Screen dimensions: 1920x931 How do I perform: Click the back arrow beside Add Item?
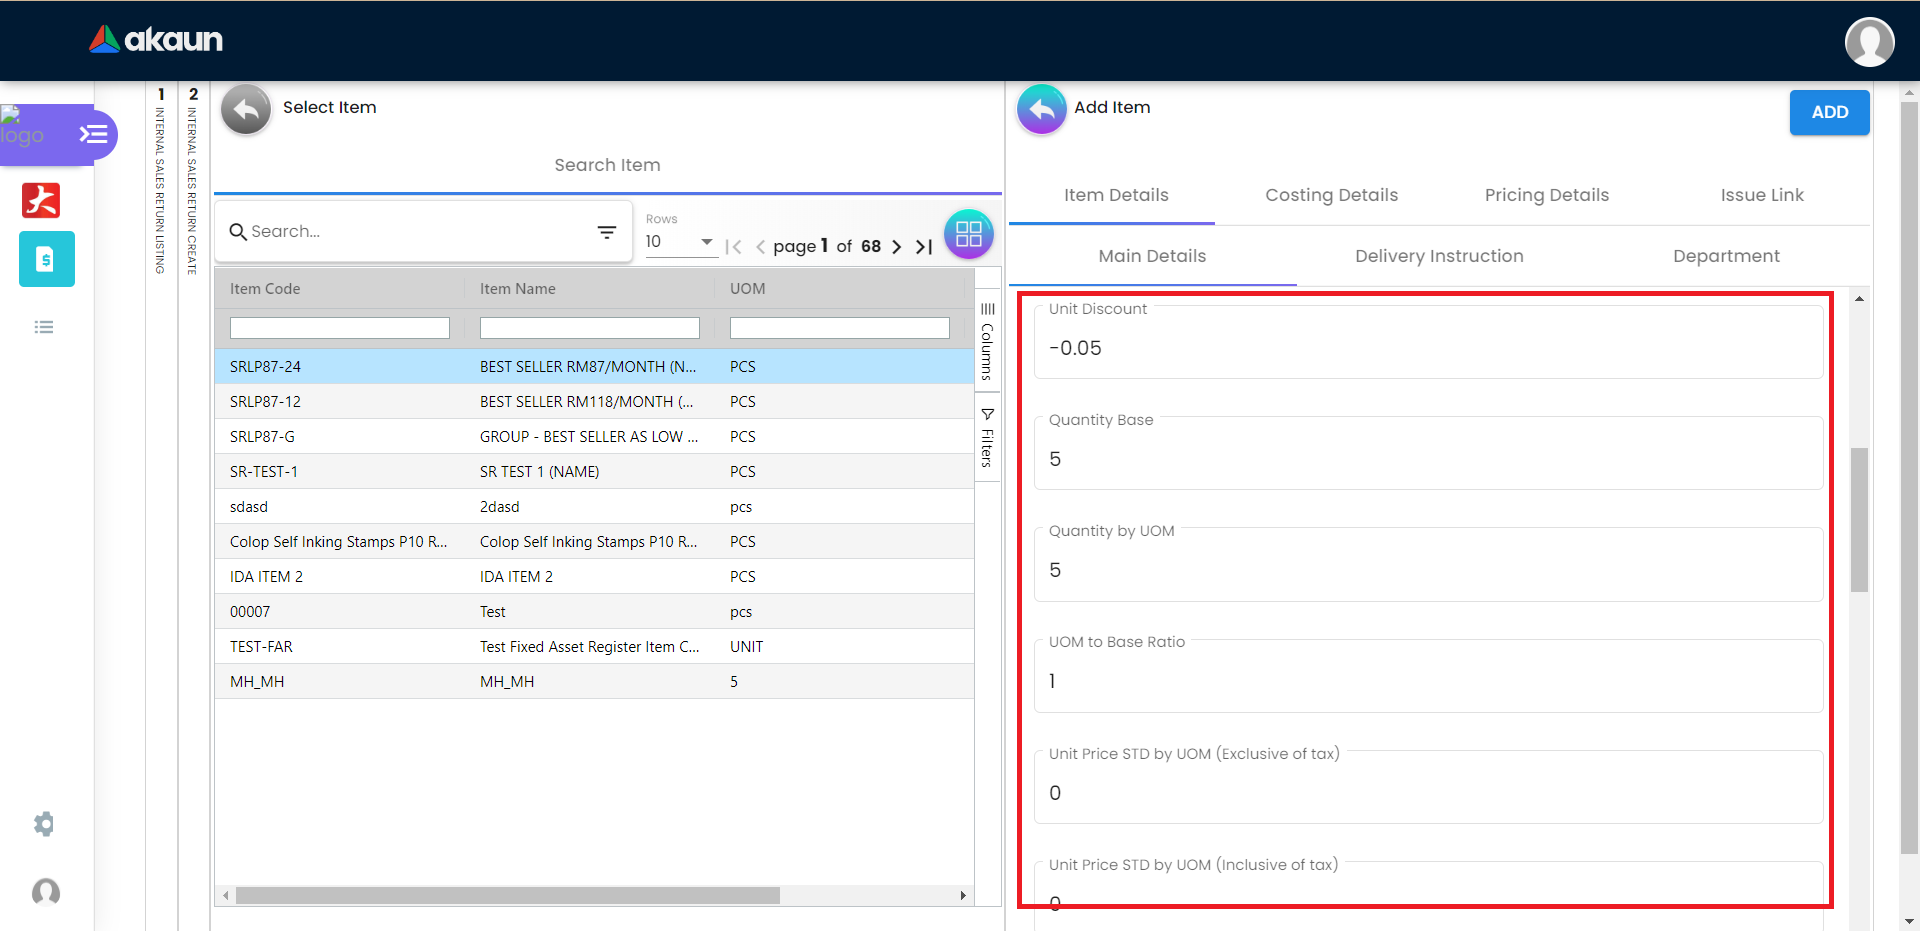[1041, 109]
